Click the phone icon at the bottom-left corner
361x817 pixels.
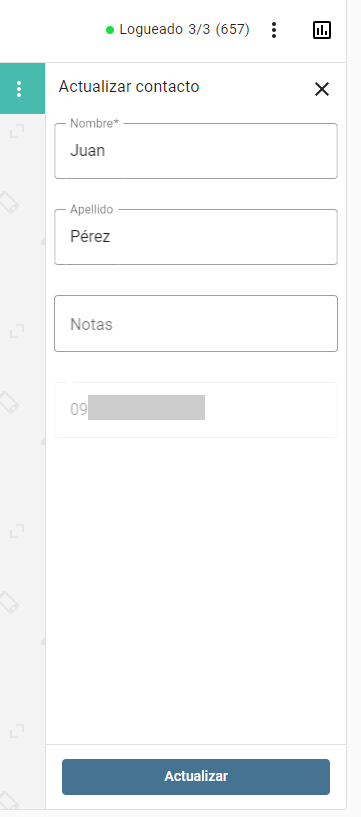pos(9,800)
